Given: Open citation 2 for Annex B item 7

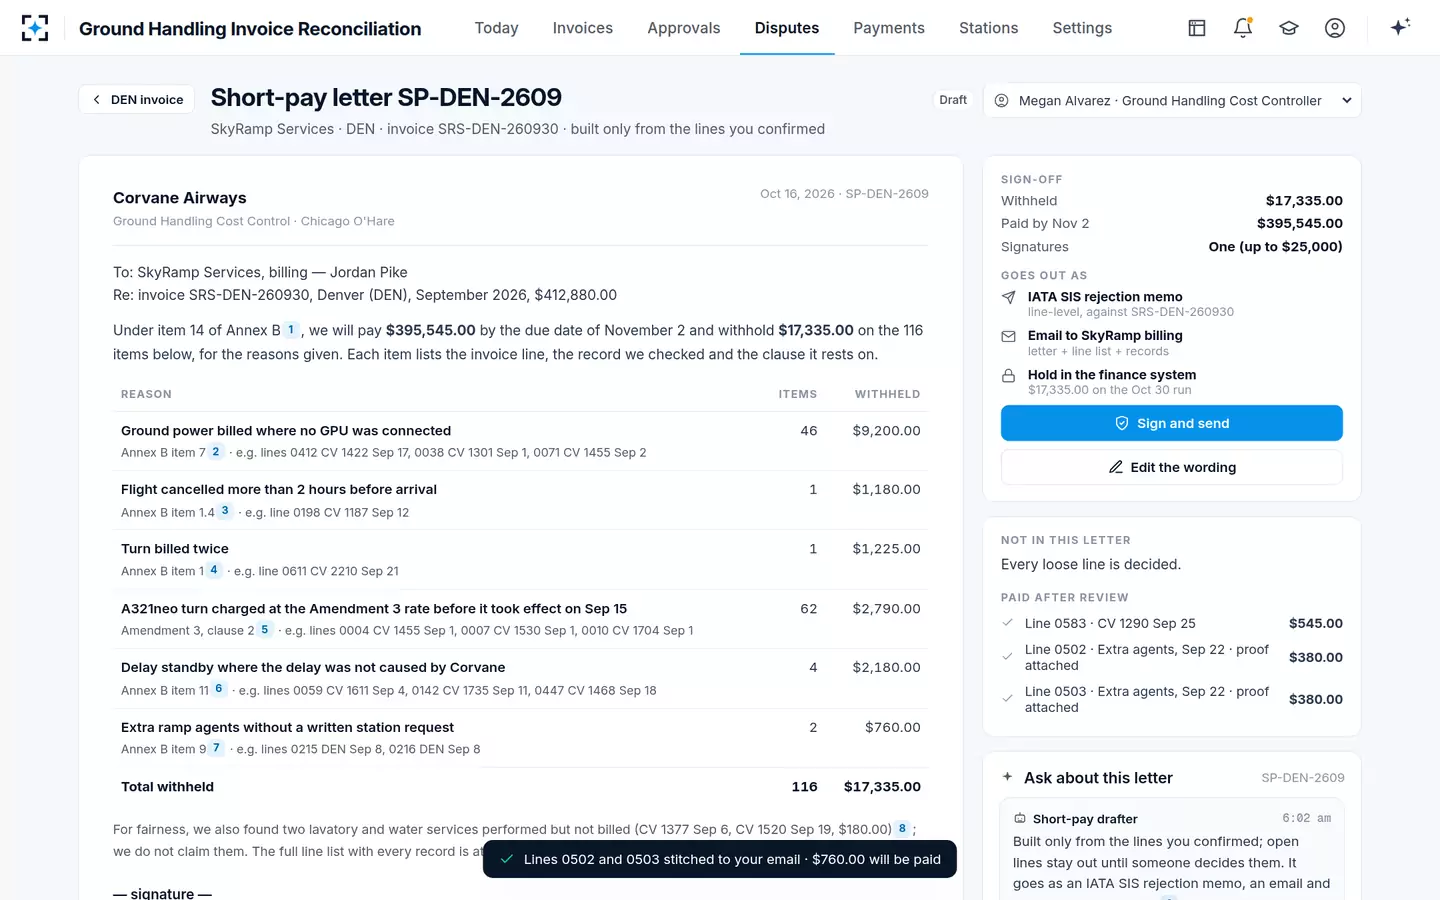Looking at the screenshot, I should [215, 452].
